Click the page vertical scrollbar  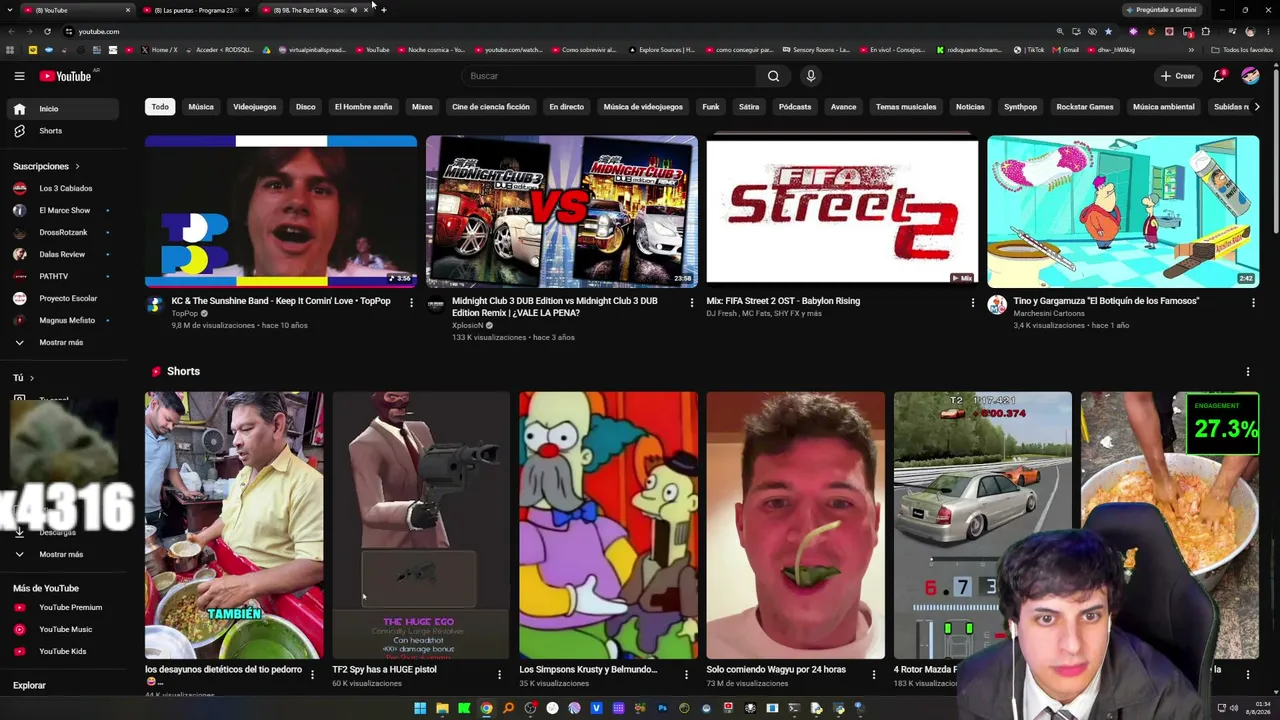coord(1275,150)
